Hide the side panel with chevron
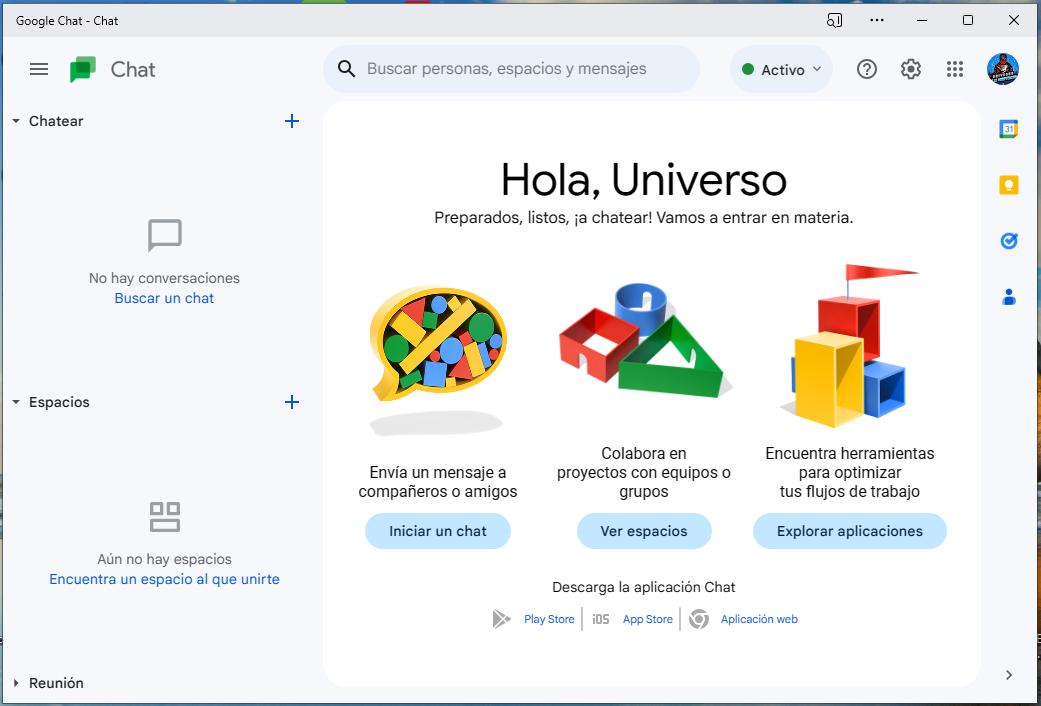 1008,675
